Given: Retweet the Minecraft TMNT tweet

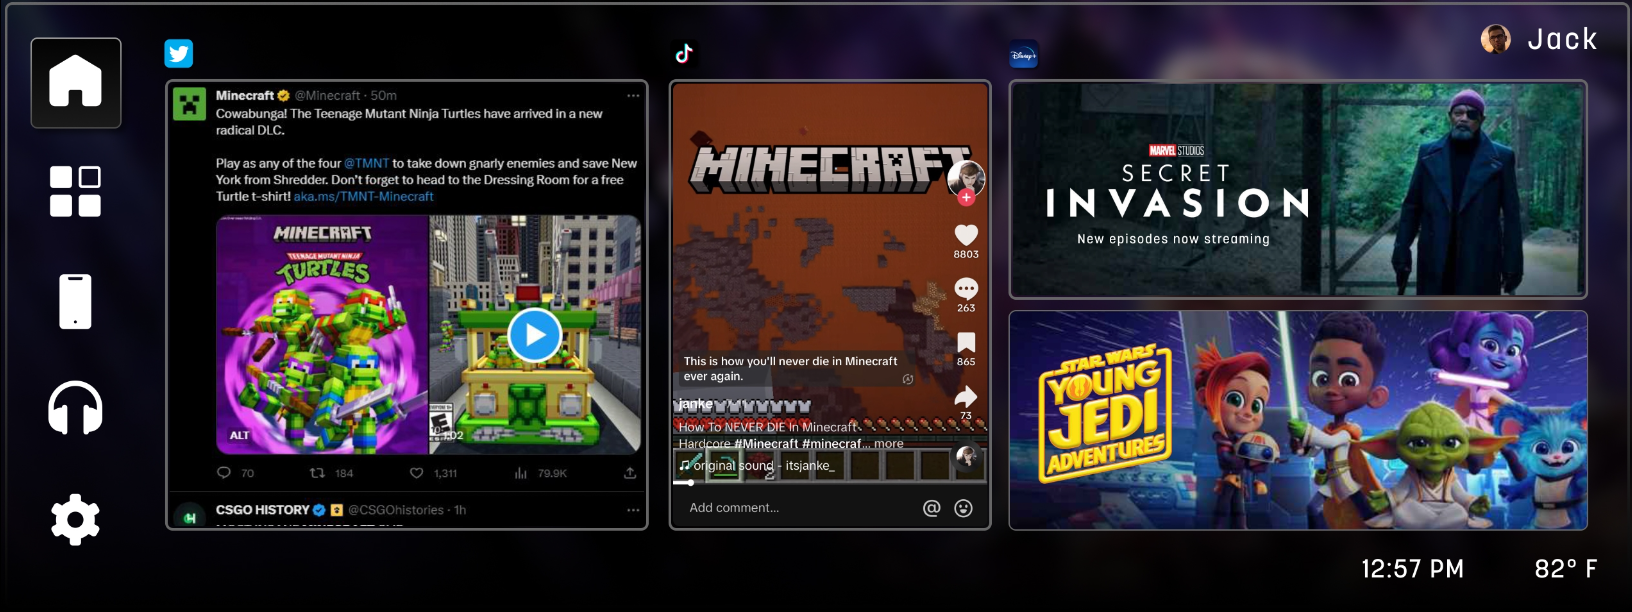Looking at the screenshot, I should coord(317,473).
